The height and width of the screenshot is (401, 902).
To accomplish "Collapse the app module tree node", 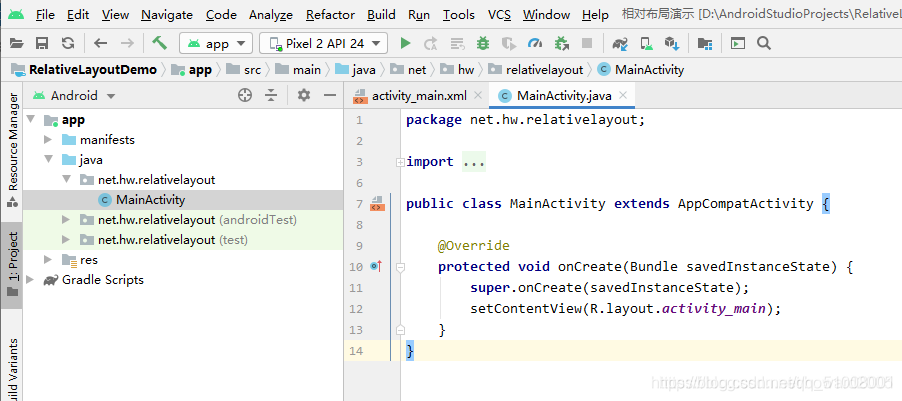I will pos(30,120).
